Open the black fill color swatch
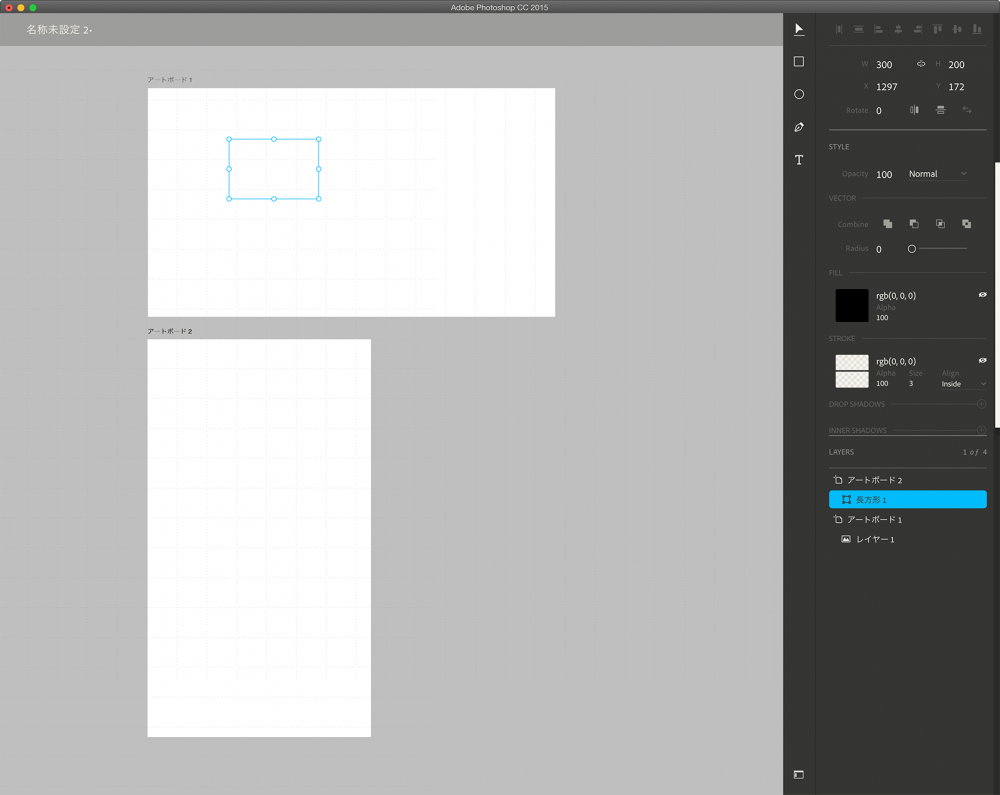This screenshot has width=1000, height=795. 851,305
